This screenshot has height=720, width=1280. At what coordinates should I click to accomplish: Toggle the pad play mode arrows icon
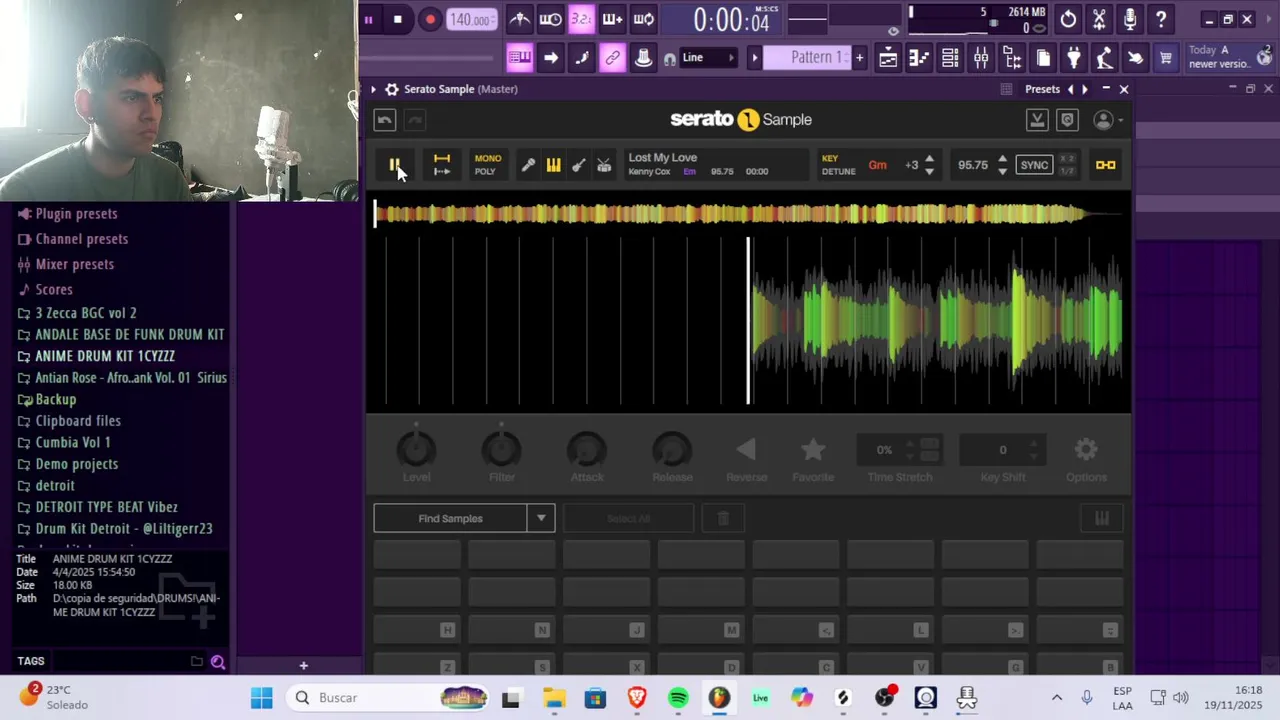coord(442,165)
